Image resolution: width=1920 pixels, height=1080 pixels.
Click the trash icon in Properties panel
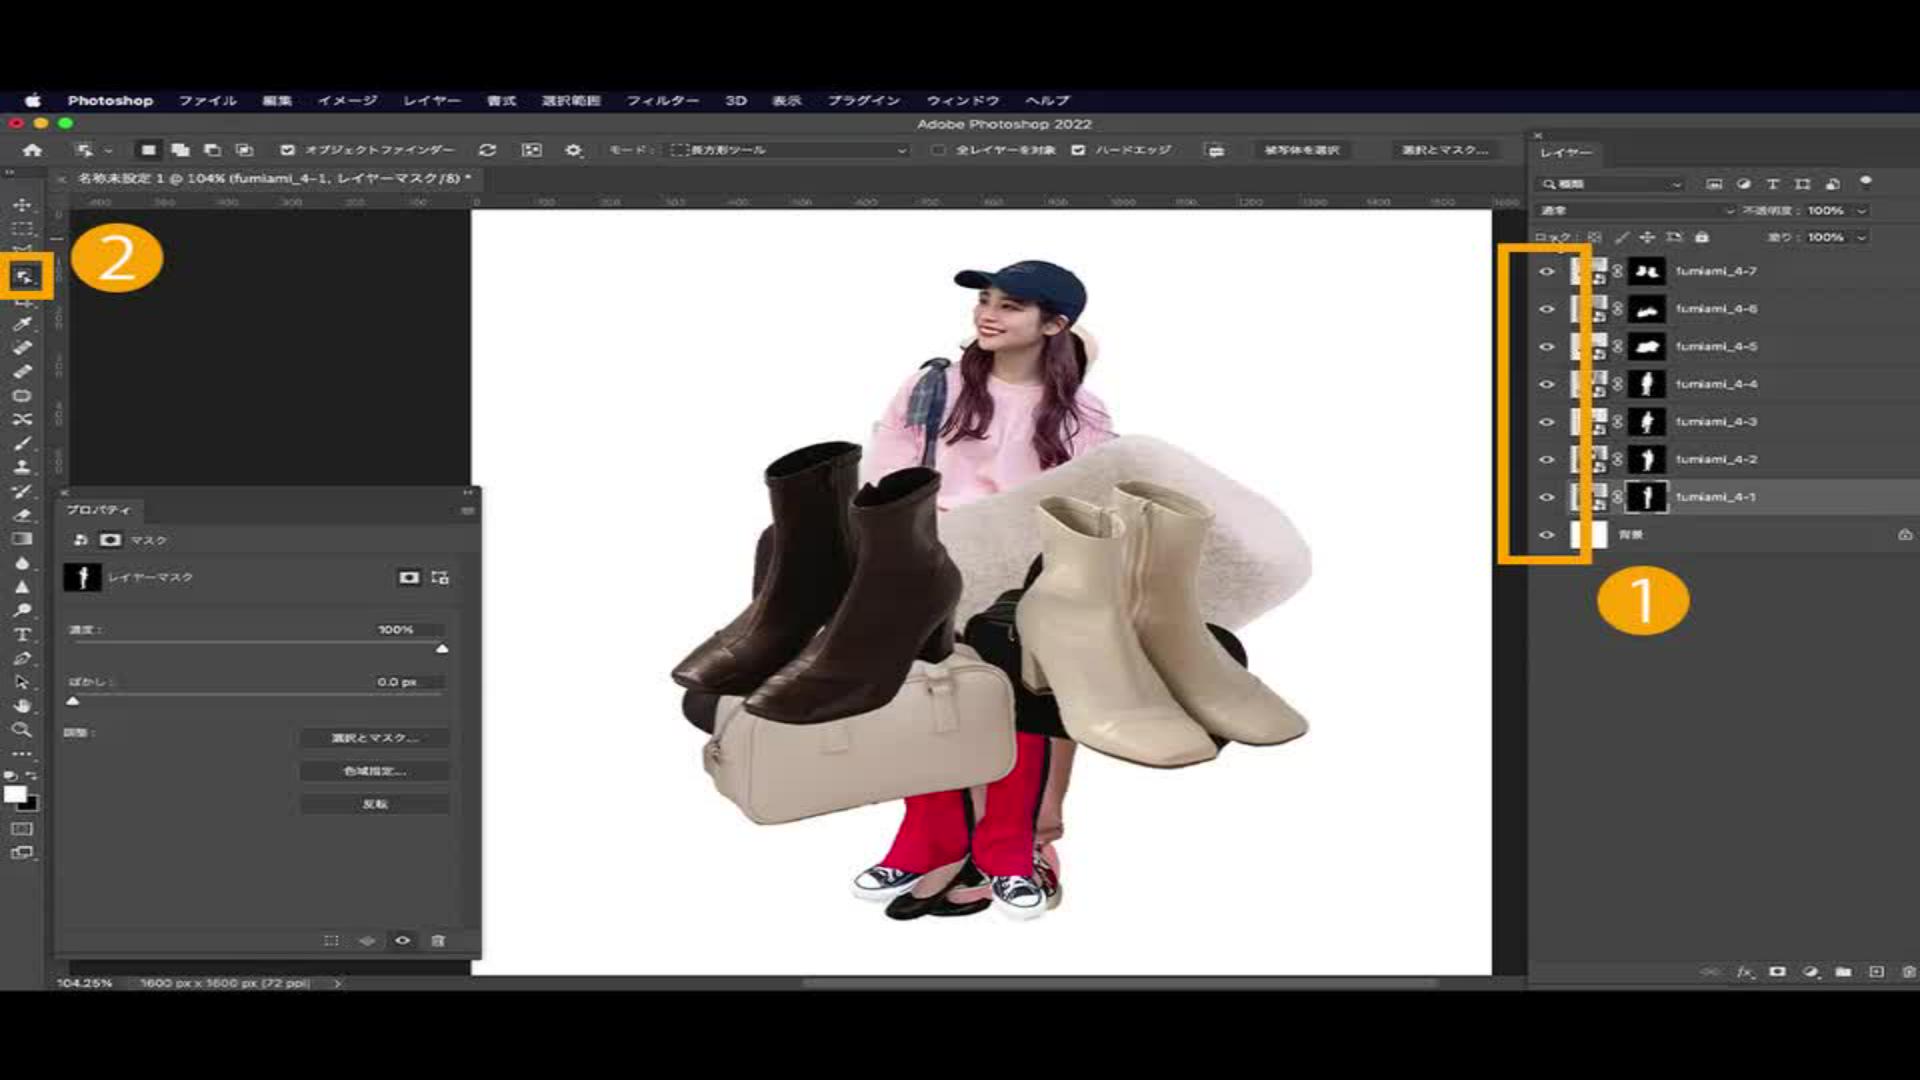[x=438, y=941]
